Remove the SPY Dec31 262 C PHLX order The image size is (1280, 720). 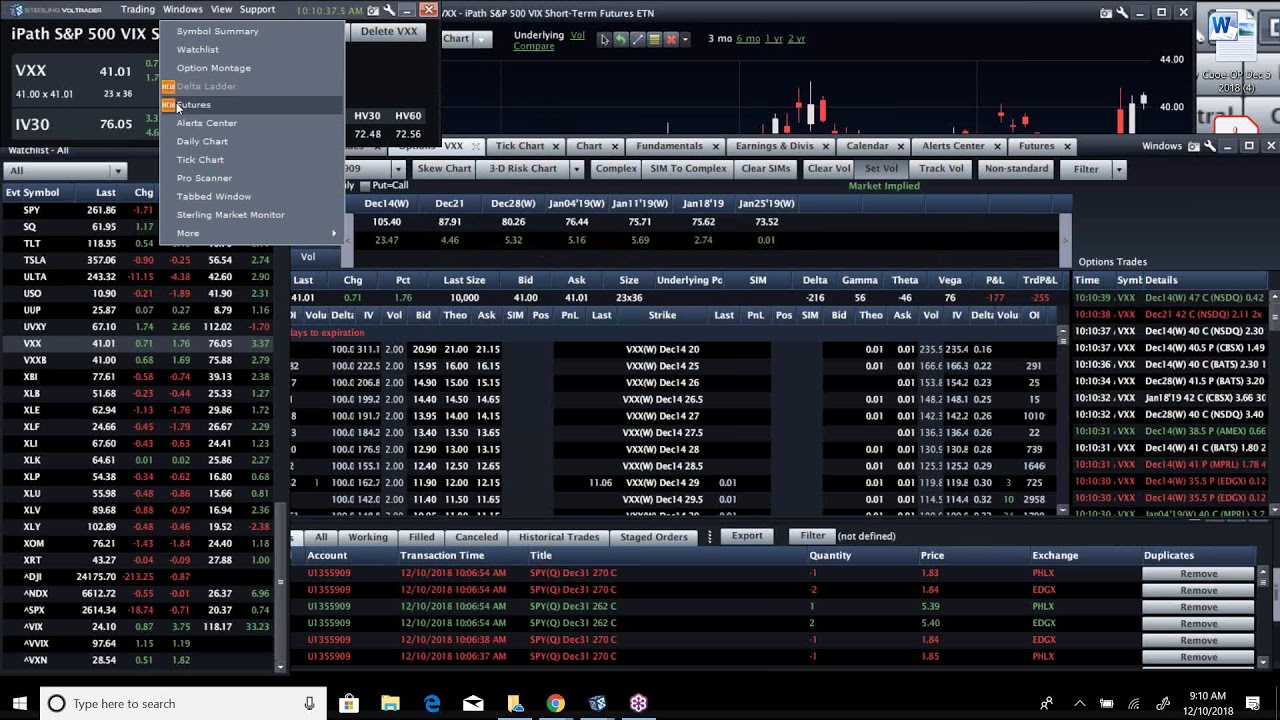click(x=1198, y=607)
